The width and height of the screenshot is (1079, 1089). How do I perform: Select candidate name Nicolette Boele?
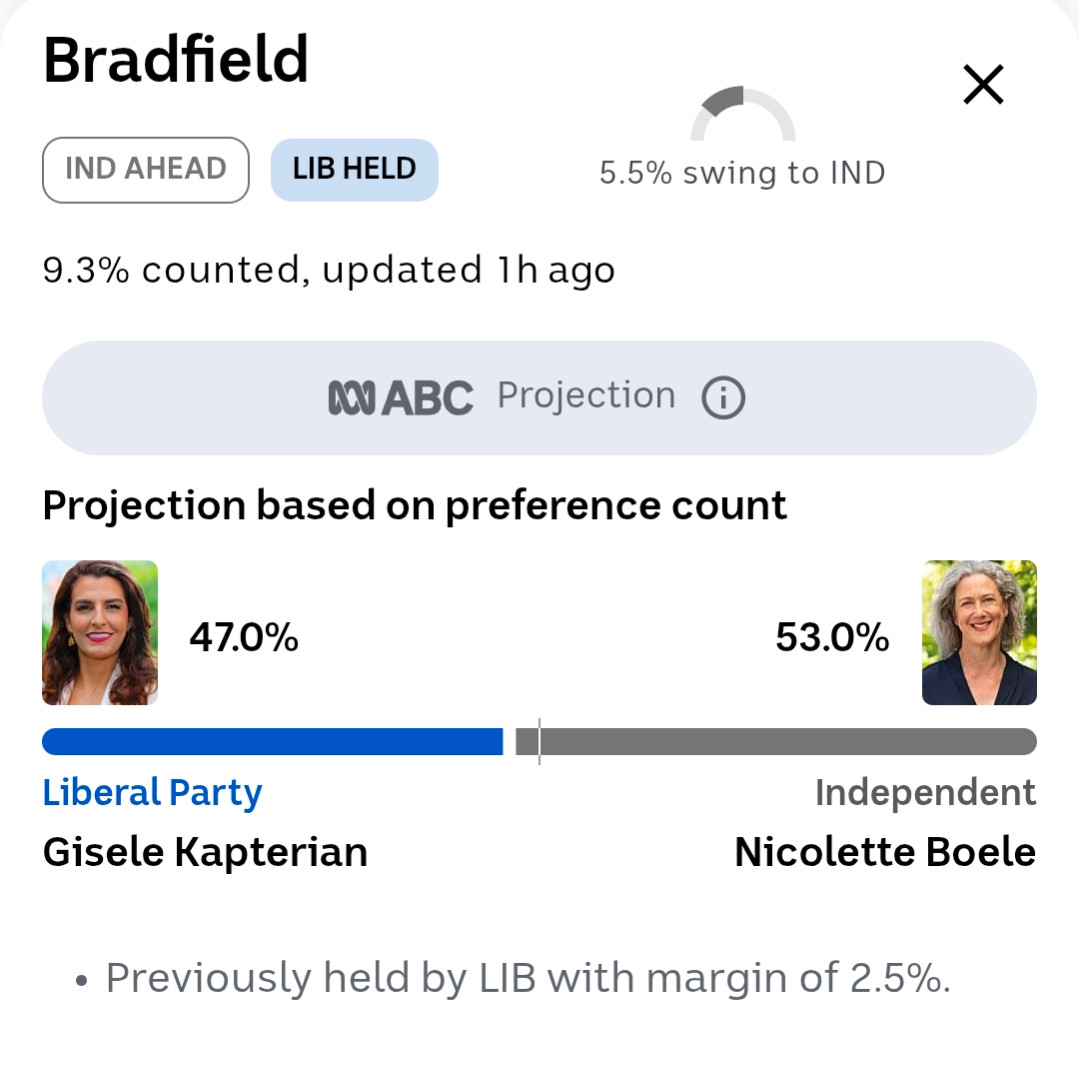click(x=885, y=852)
